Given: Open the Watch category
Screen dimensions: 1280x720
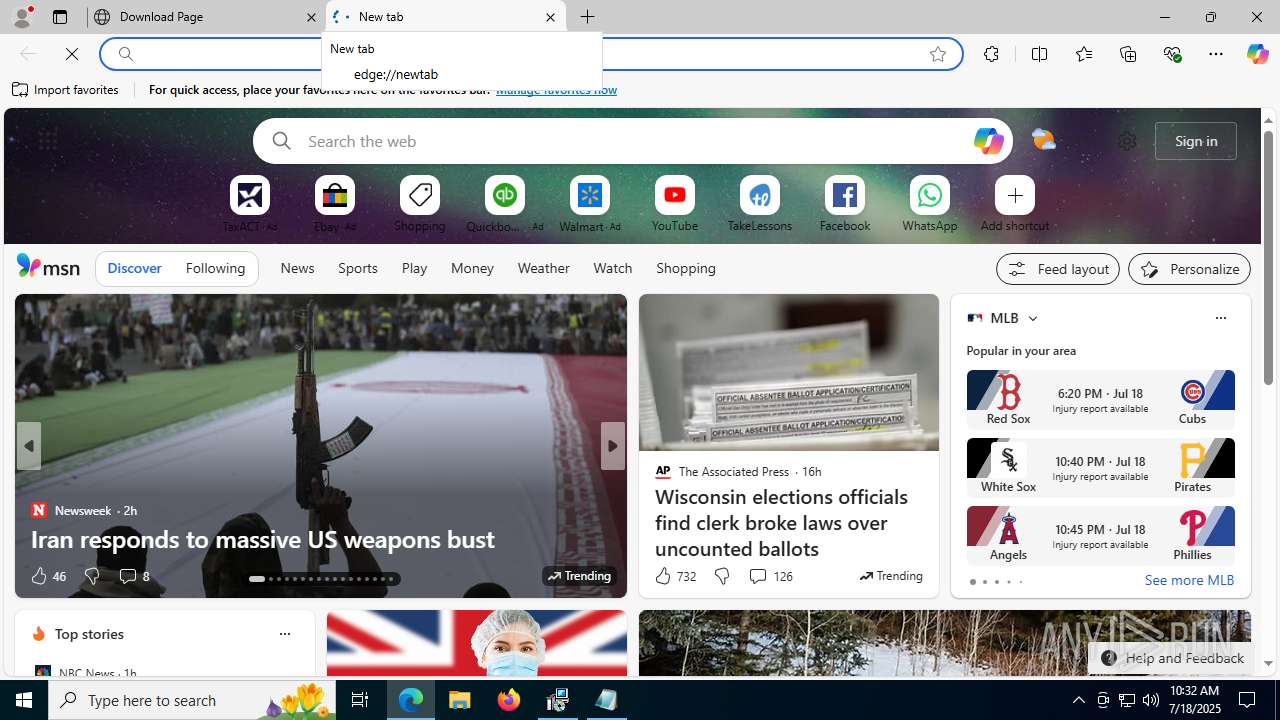Looking at the screenshot, I should (x=612, y=268).
